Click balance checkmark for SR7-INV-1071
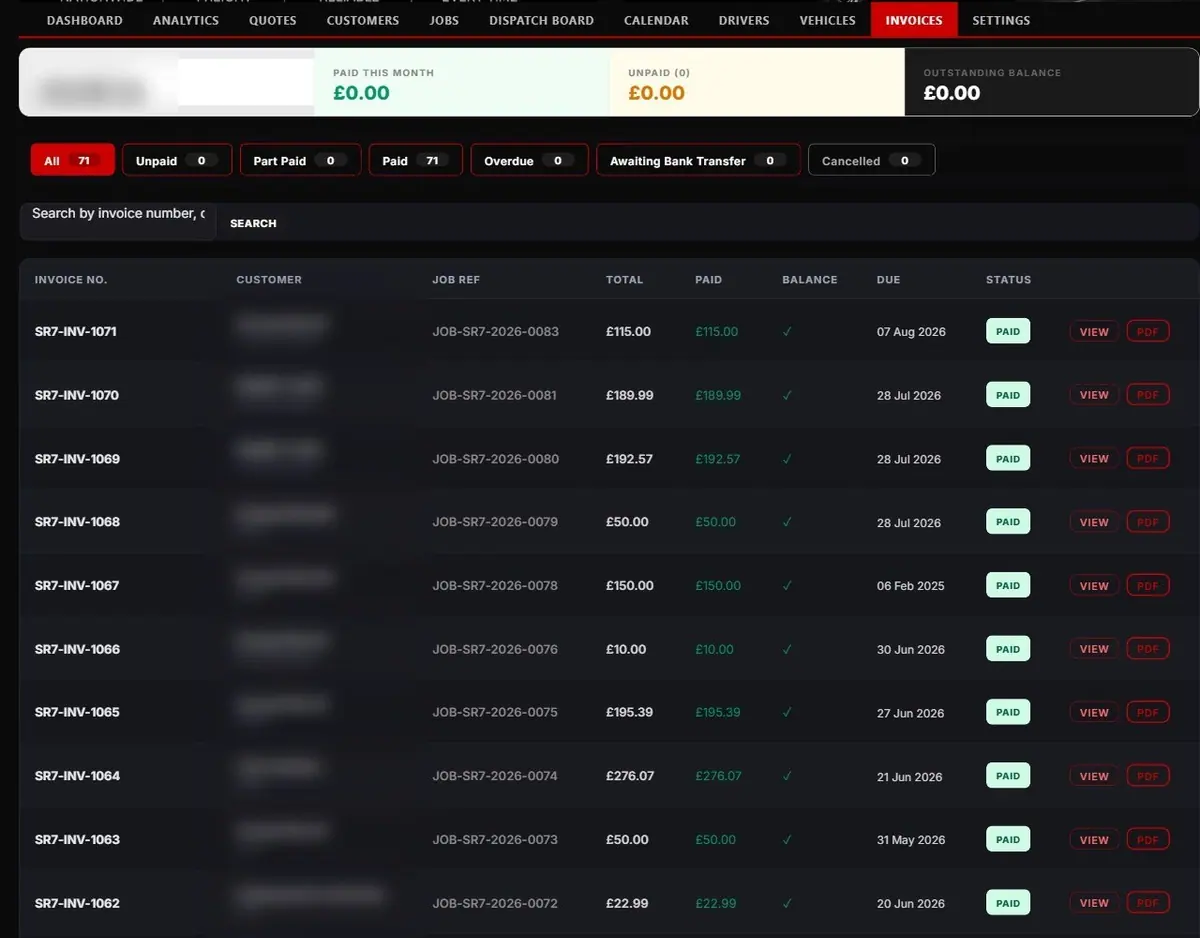1200x938 pixels. tap(787, 331)
